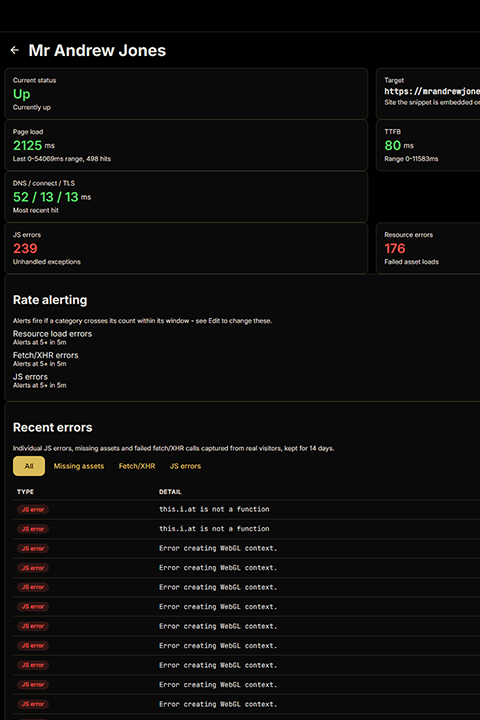Select the Resource load errors alert rule

tap(52, 338)
